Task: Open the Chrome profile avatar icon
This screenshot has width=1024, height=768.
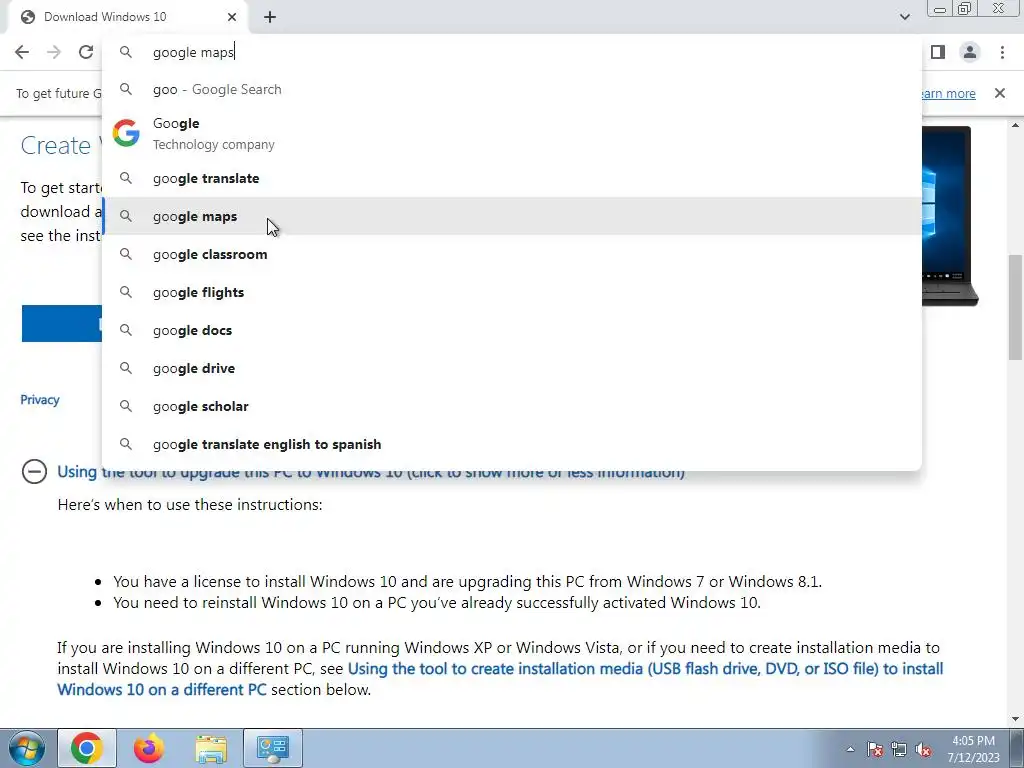Action: coord(970,52)
